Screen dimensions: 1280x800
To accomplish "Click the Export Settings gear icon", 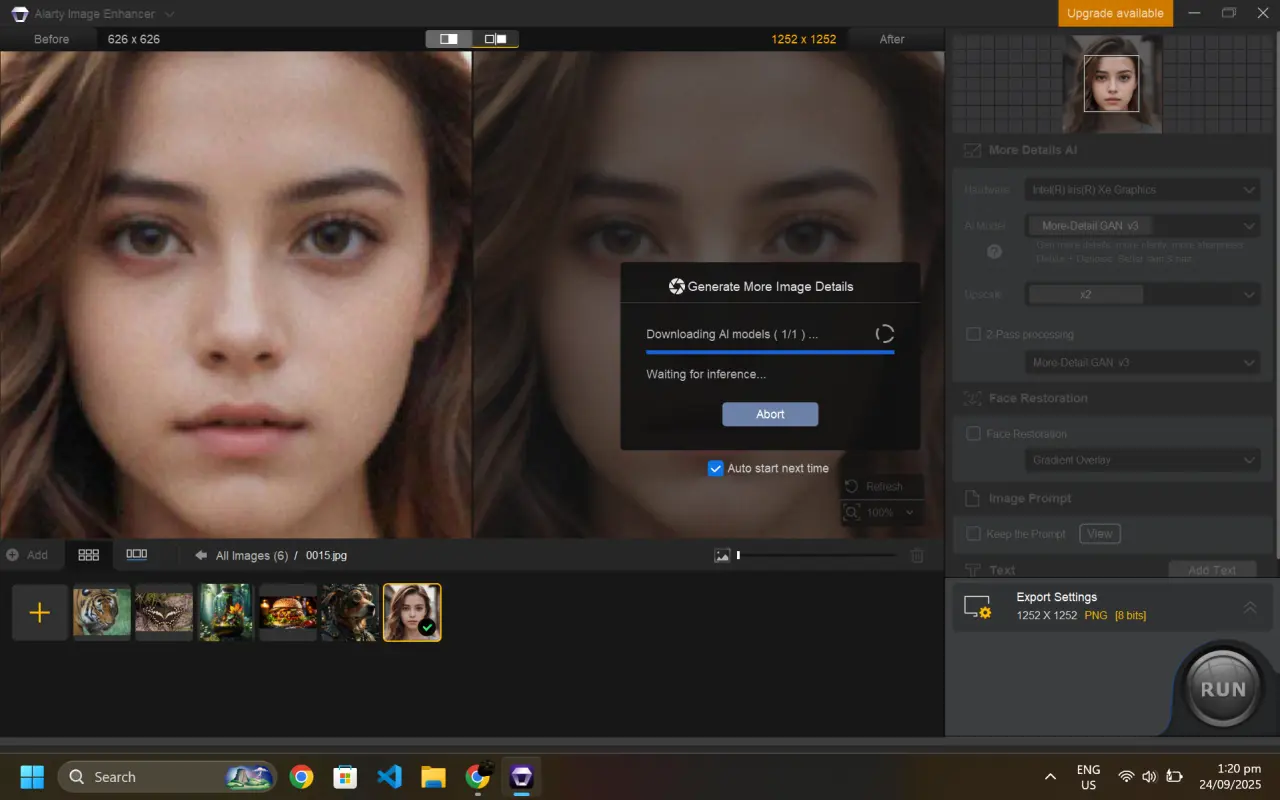I will pyautogui.click(x=977, y=607).
